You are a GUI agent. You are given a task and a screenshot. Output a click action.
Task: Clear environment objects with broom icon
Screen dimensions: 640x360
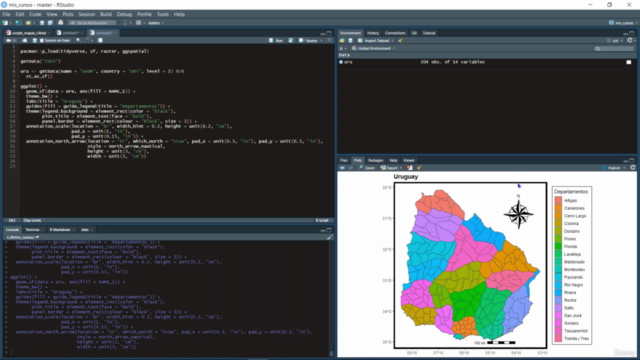[x=400, y=40]
